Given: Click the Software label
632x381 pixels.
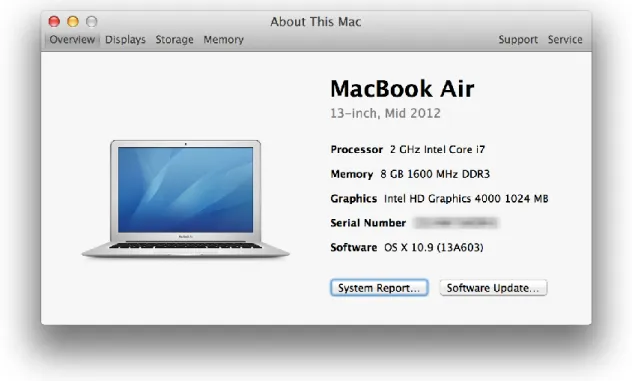Looking at the screenshot, I should [x=353, y=248].
